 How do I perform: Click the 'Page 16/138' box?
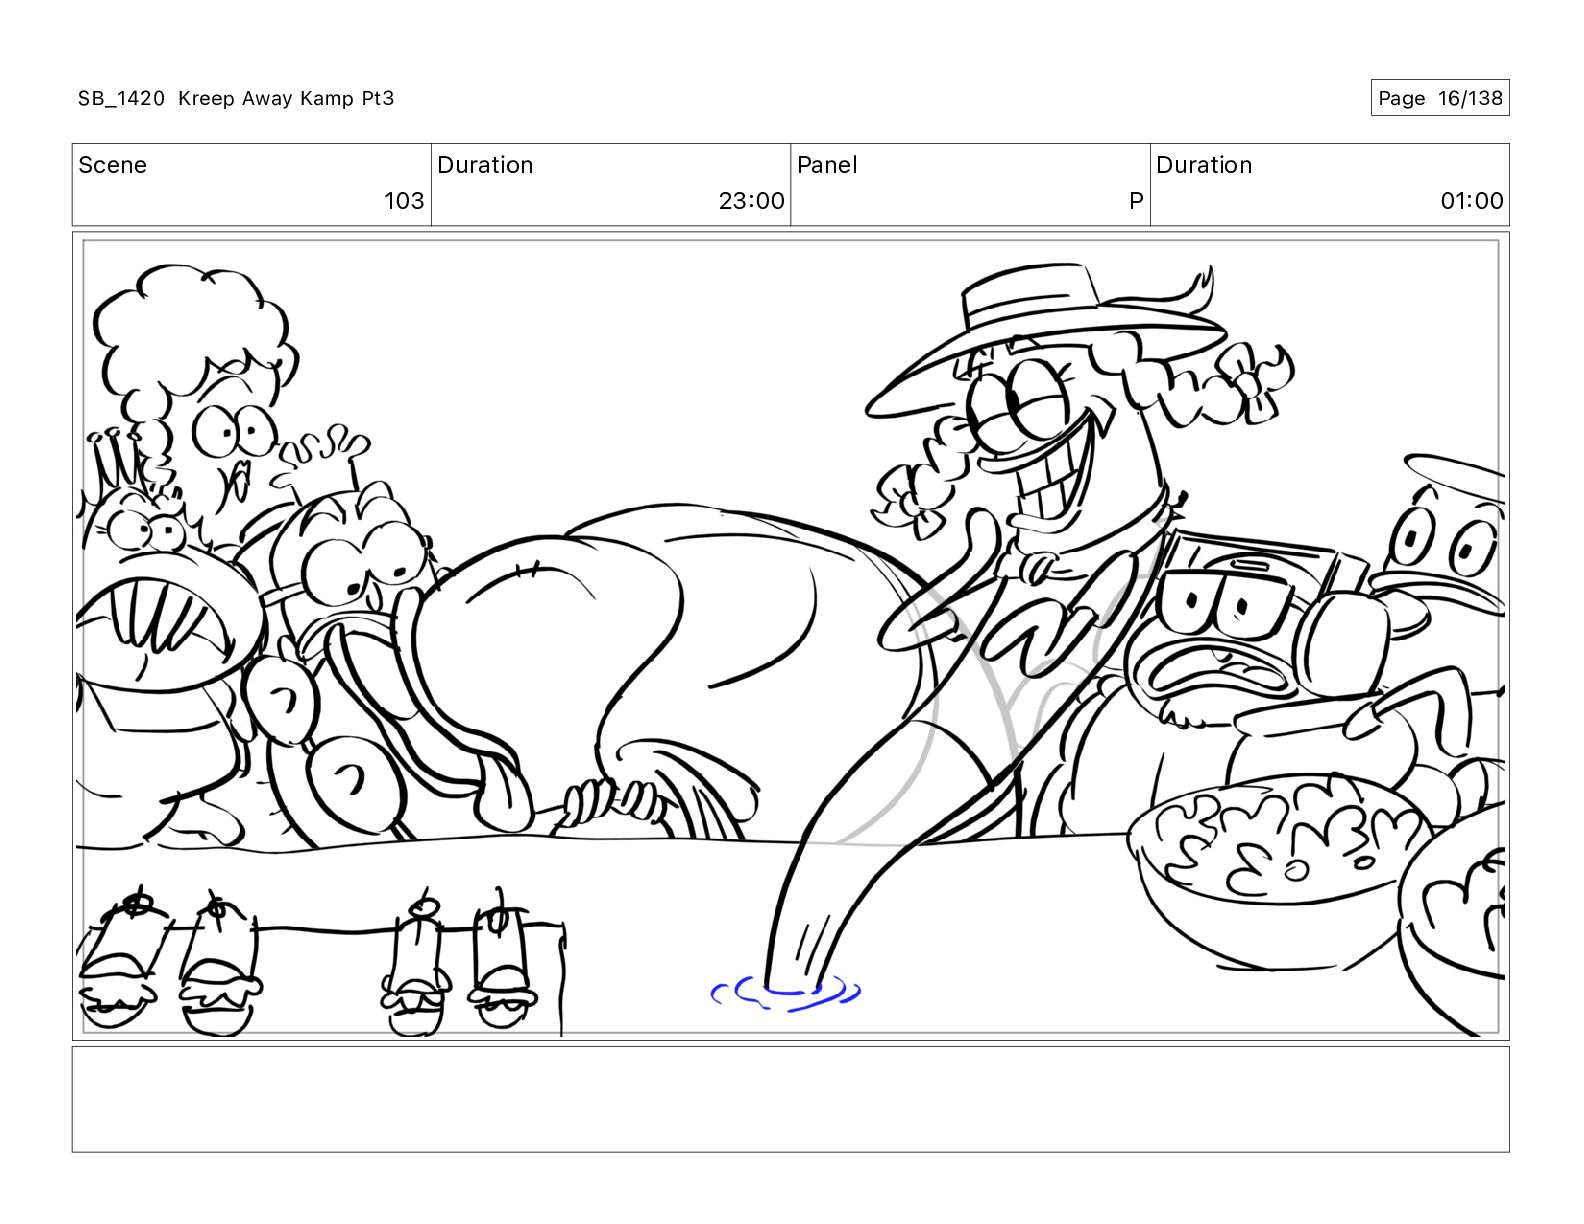(x=1439, y=98)
